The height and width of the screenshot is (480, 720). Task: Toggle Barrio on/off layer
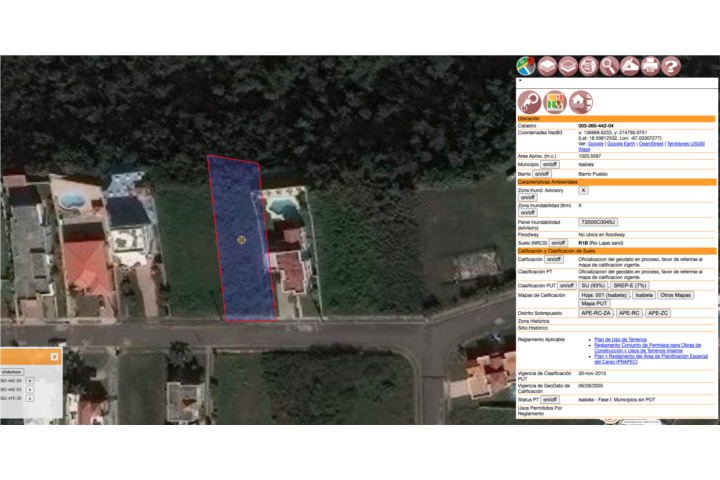[x=541, y=174]
